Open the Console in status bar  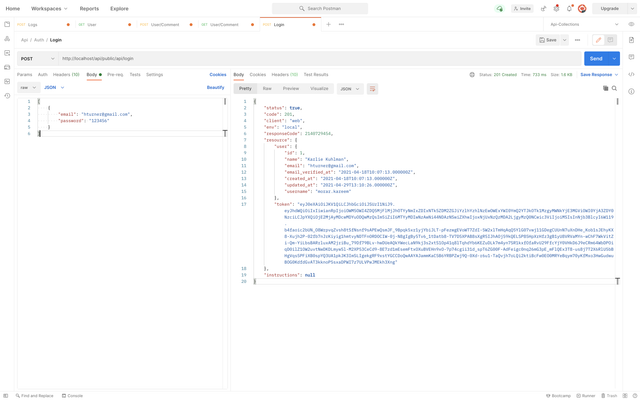72,396
